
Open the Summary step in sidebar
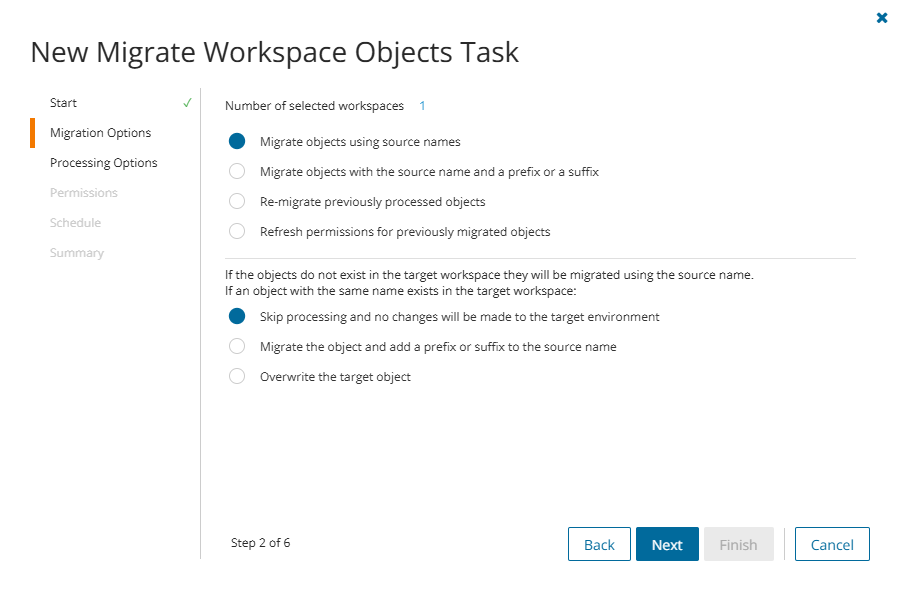click(x=77, y=253)
